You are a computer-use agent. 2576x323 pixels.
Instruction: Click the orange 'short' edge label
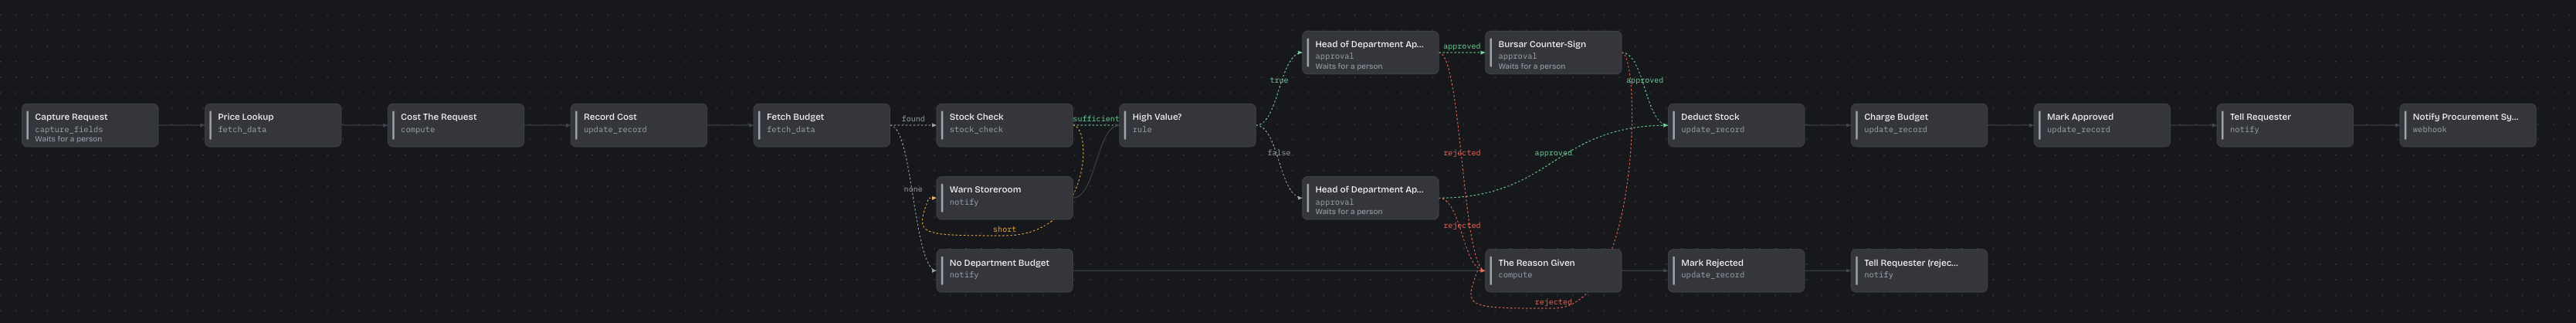(1005, 230)
